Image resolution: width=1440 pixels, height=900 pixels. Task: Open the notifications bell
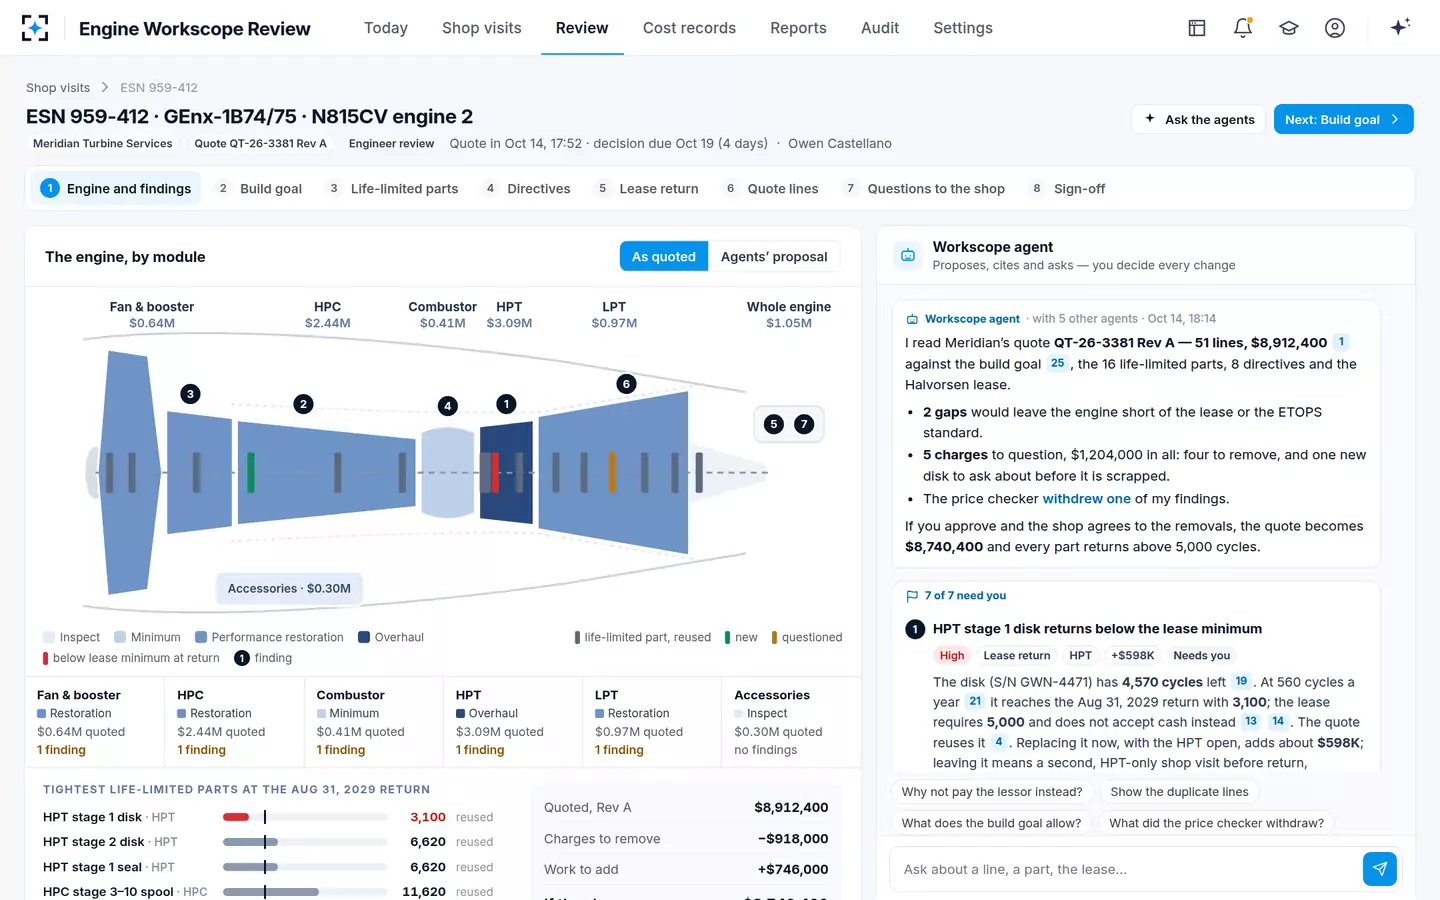(1243, 28)
